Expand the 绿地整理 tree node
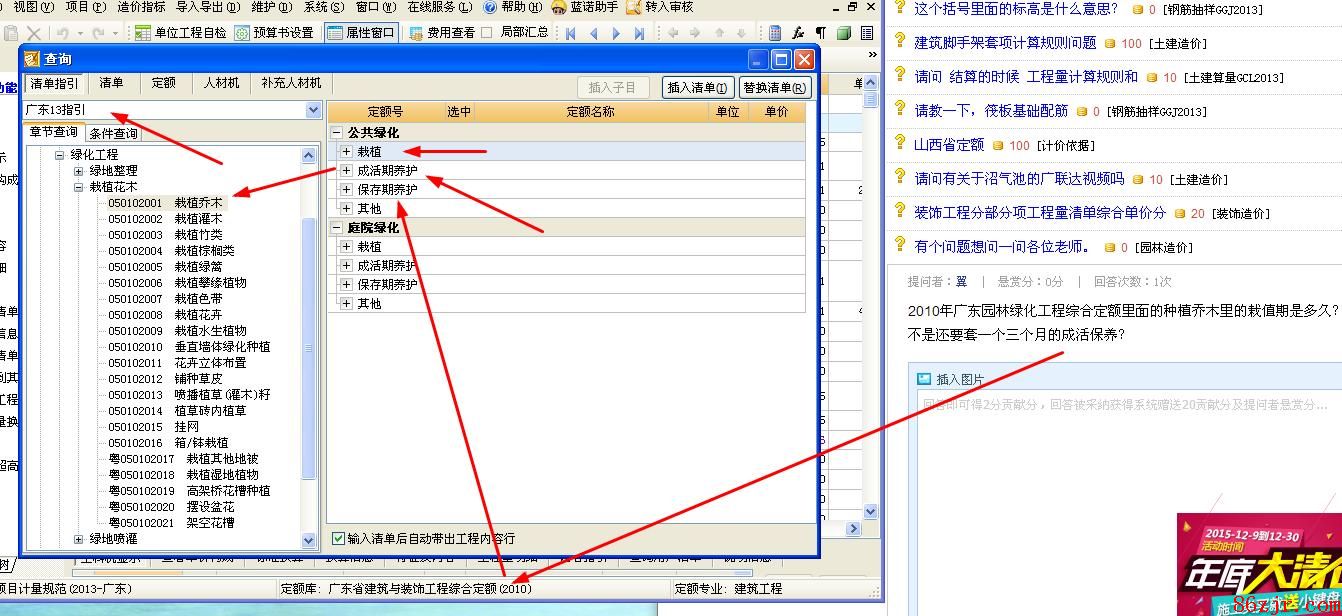 pyautogui.click(x=79, y=171)
